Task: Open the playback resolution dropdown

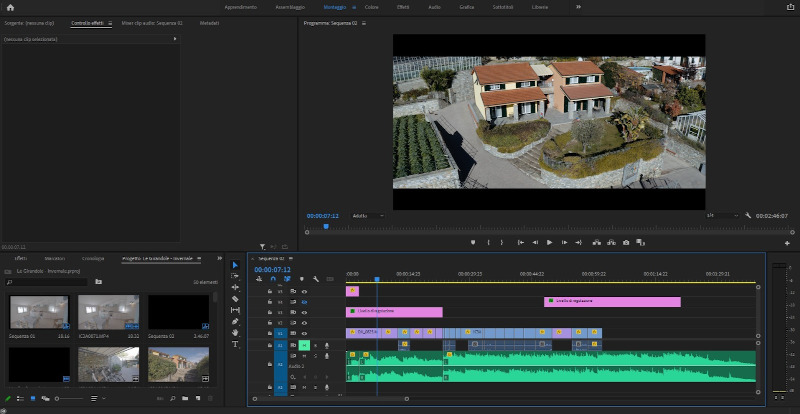Action: tap(722, 215)
